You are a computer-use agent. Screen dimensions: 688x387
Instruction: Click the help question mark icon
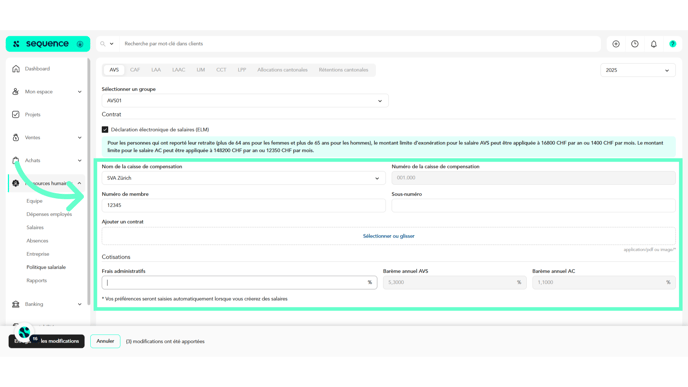[673, 44]
